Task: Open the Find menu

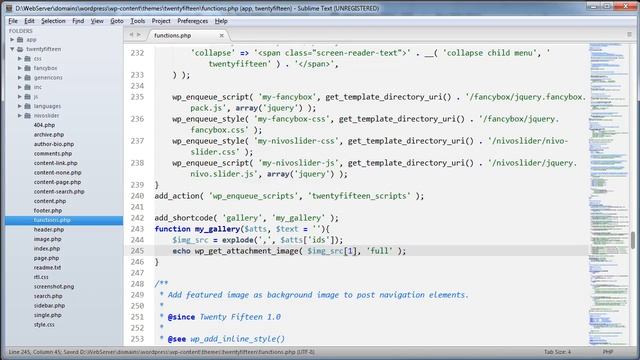Action: tap(78, 21)
